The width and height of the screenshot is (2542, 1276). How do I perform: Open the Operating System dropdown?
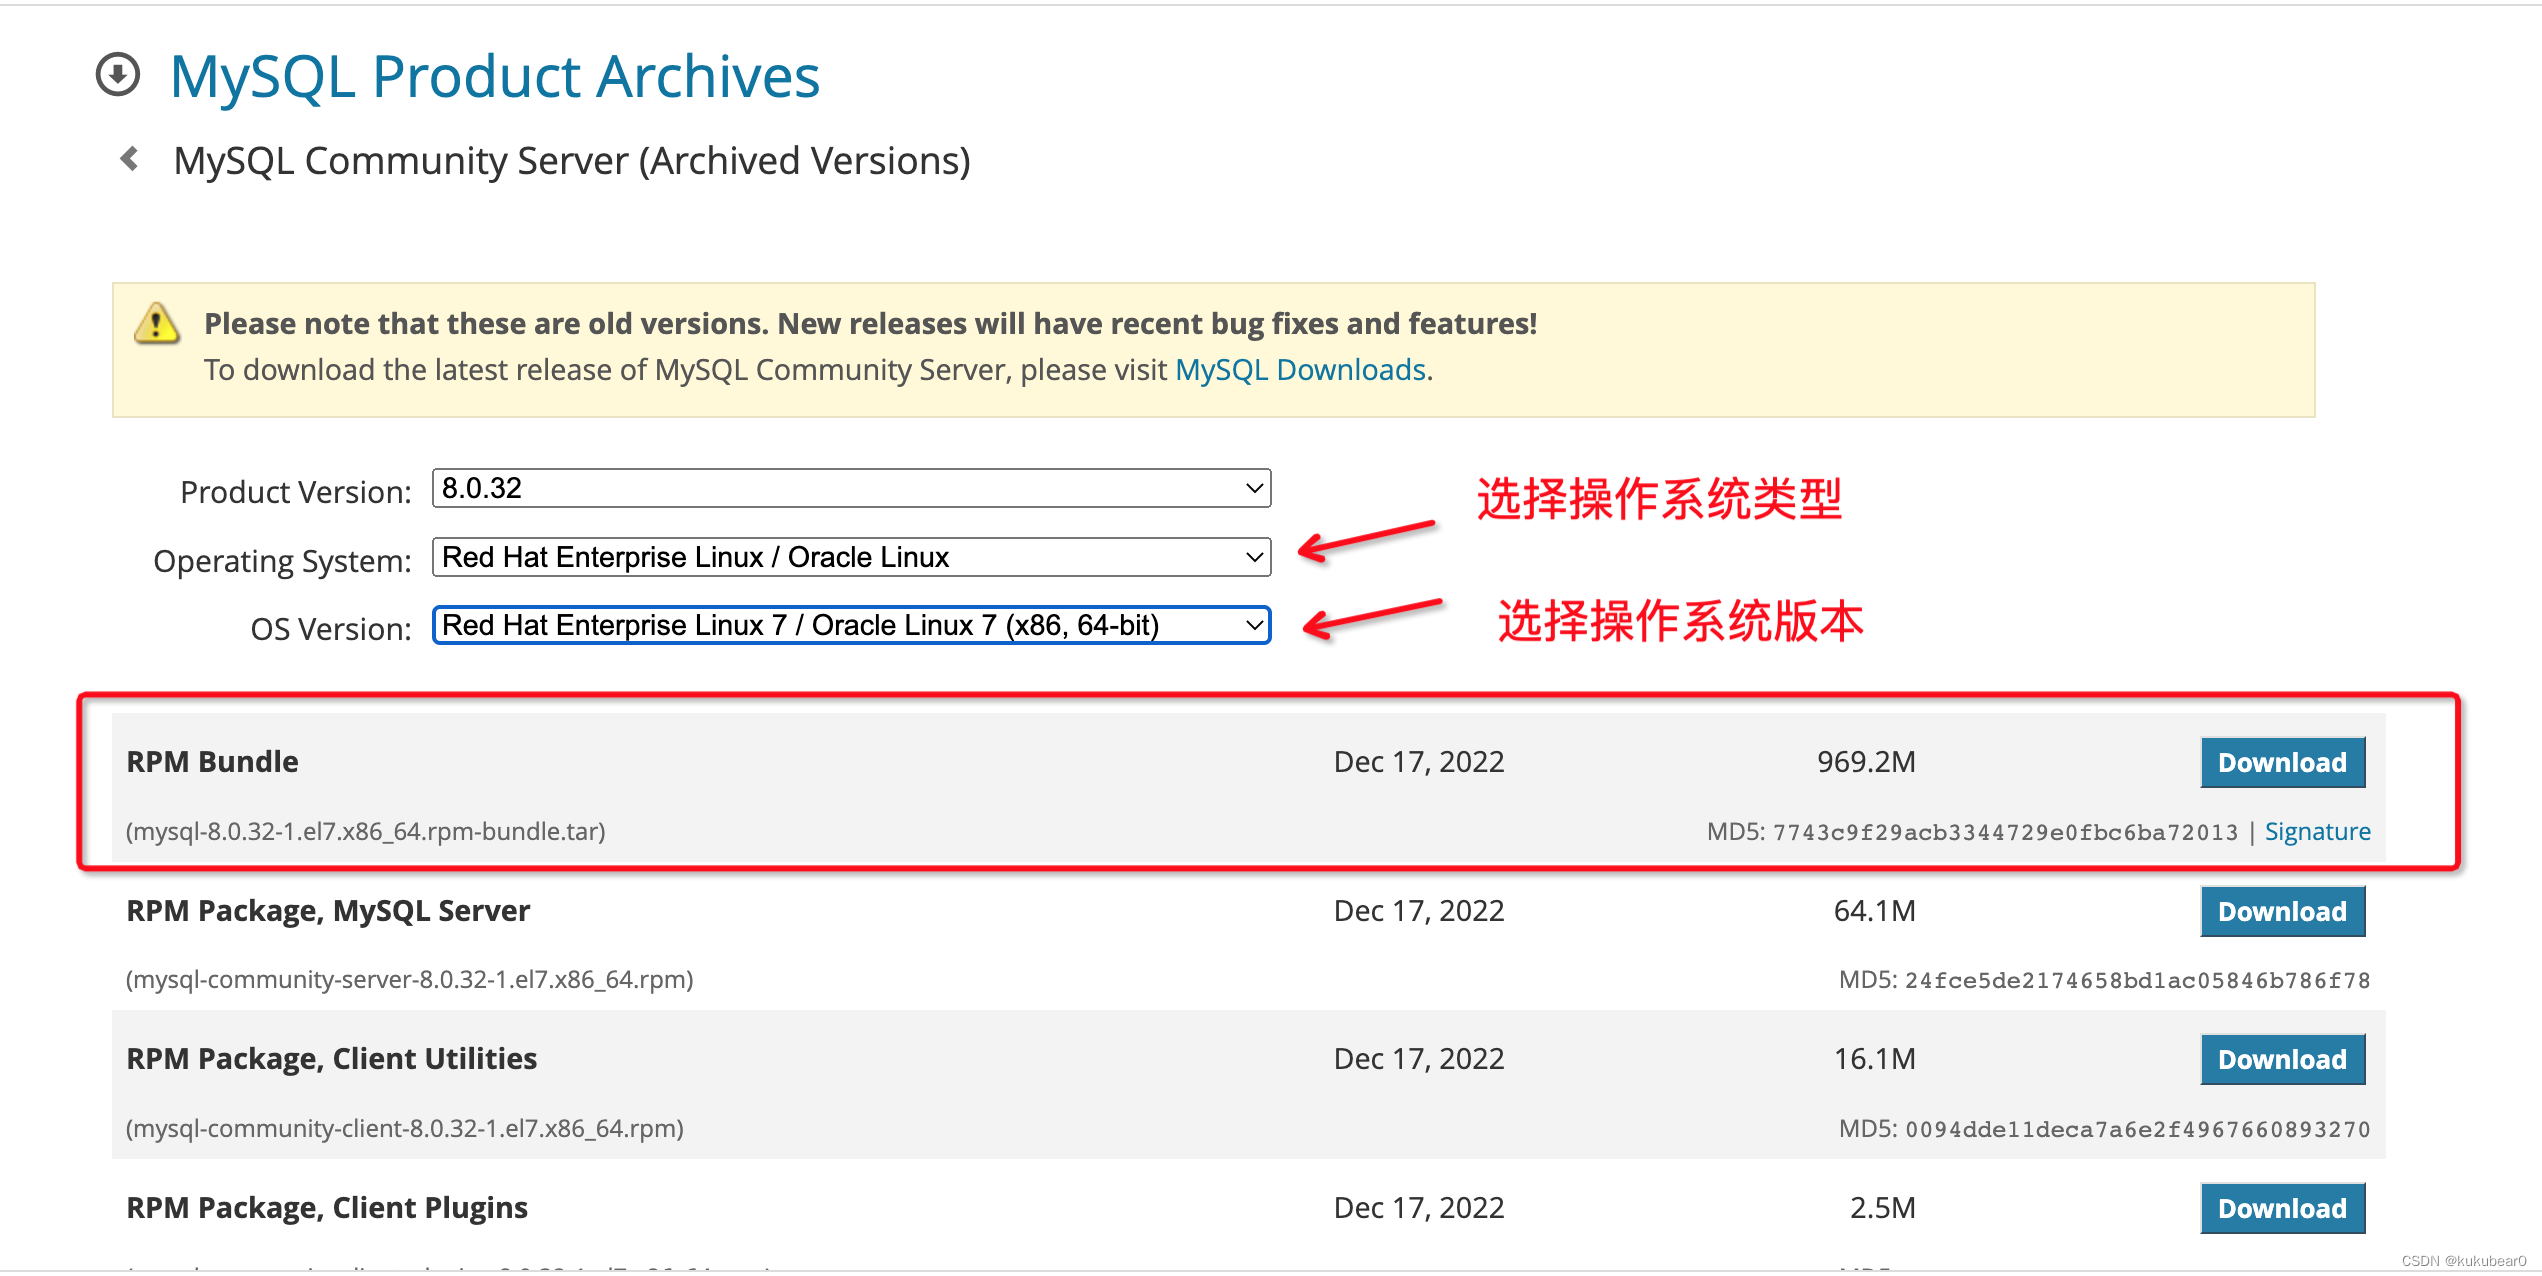click(x=851, y=557)
